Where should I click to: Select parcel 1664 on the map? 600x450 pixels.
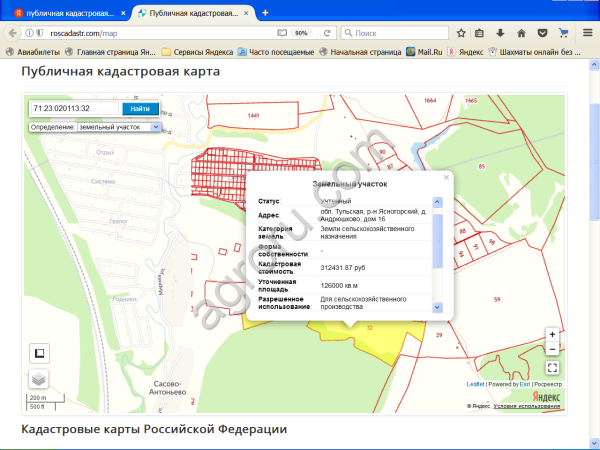coord(430,100)
